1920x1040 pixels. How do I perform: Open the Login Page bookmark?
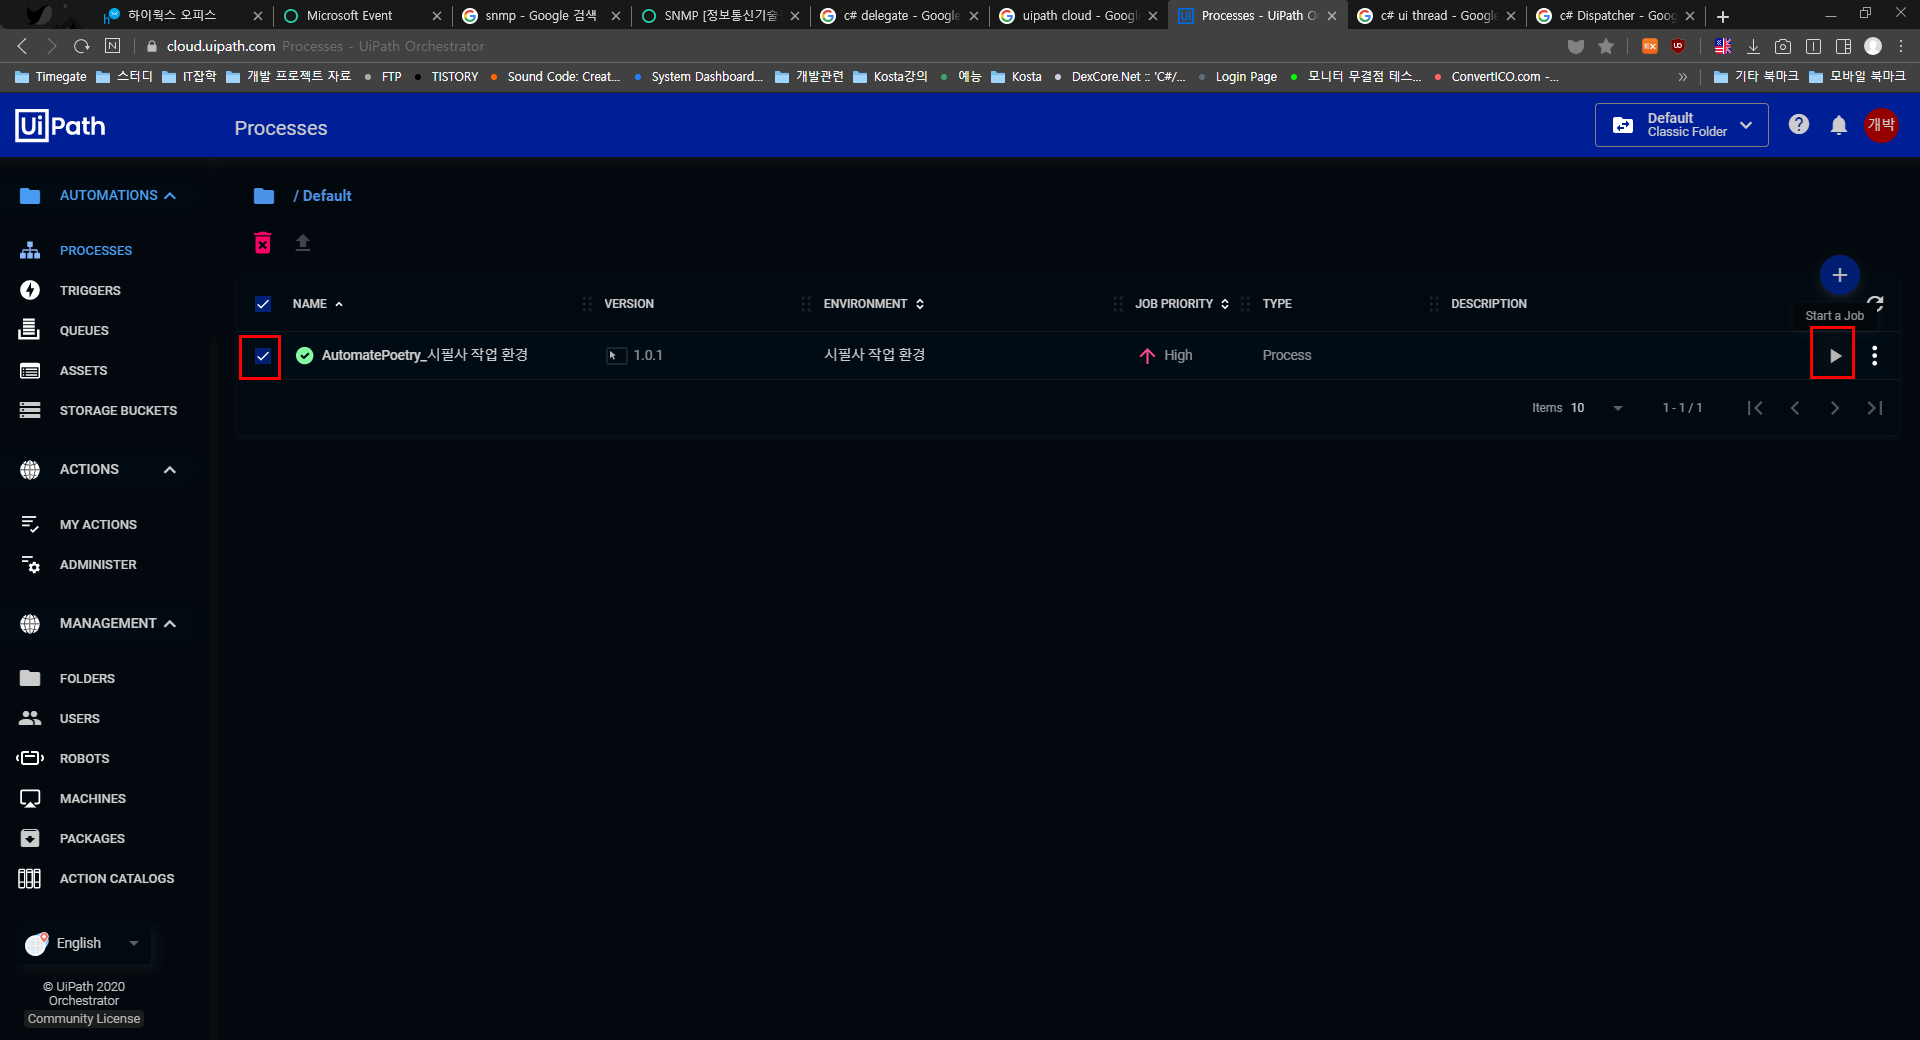[1237, 77]
